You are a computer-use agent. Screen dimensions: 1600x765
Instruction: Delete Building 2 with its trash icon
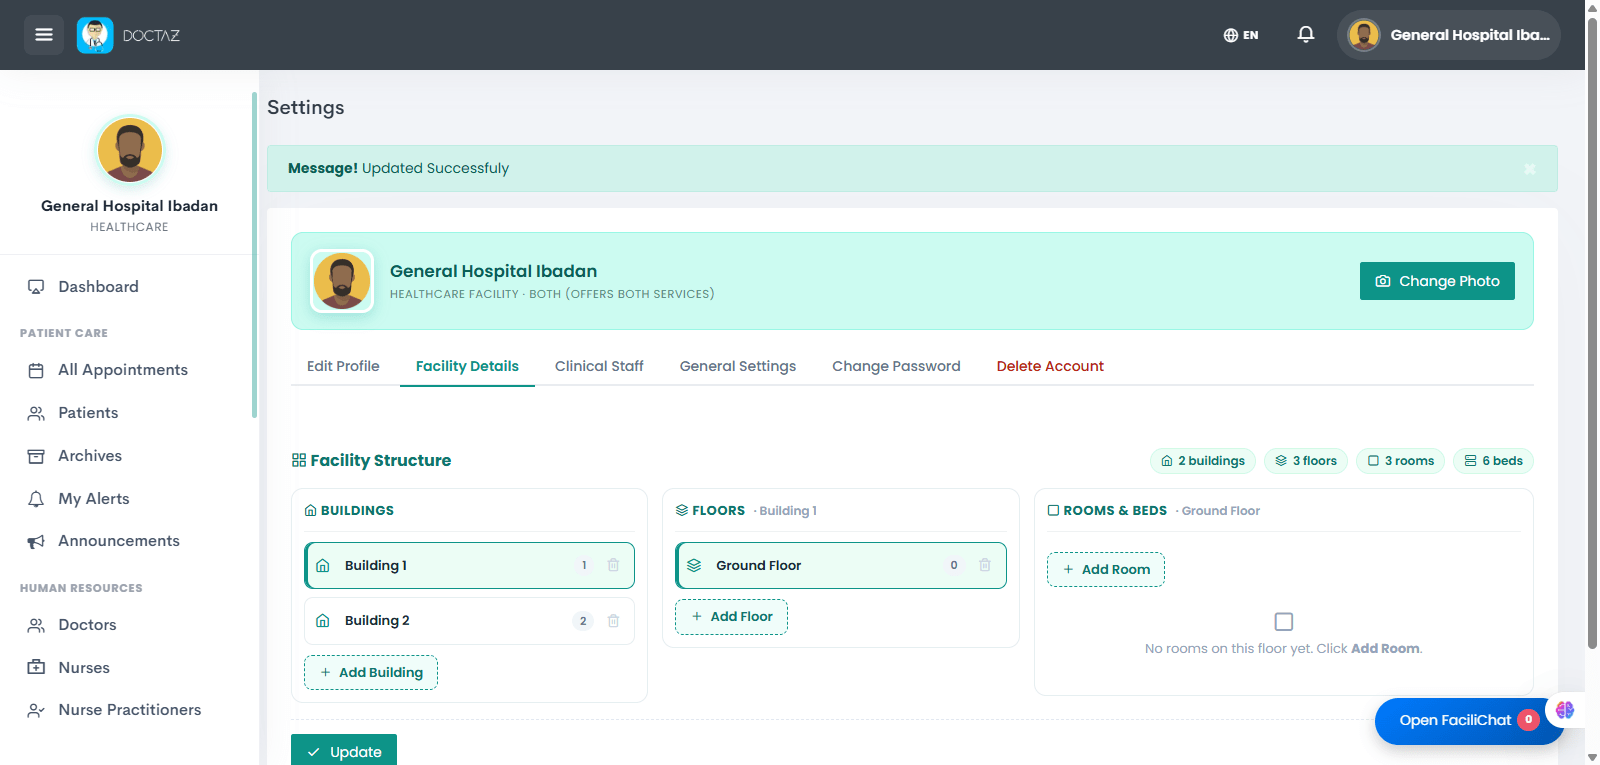(x=613, y=621)
